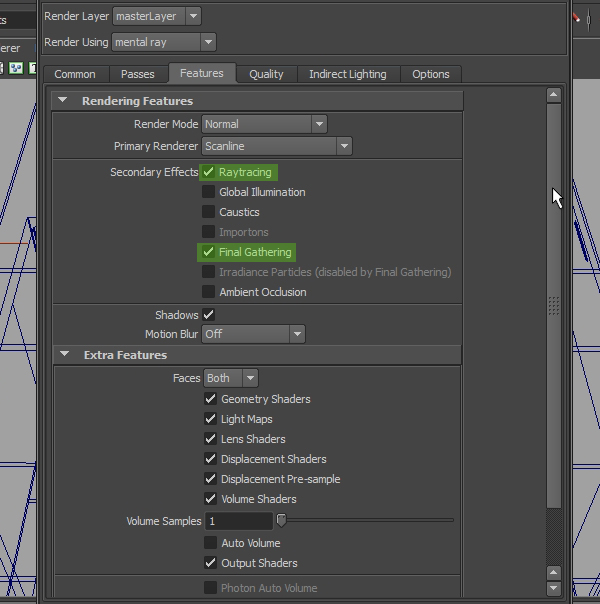600x604 pixels.
Task: Disable Light Maps
Action: point(210,419)
